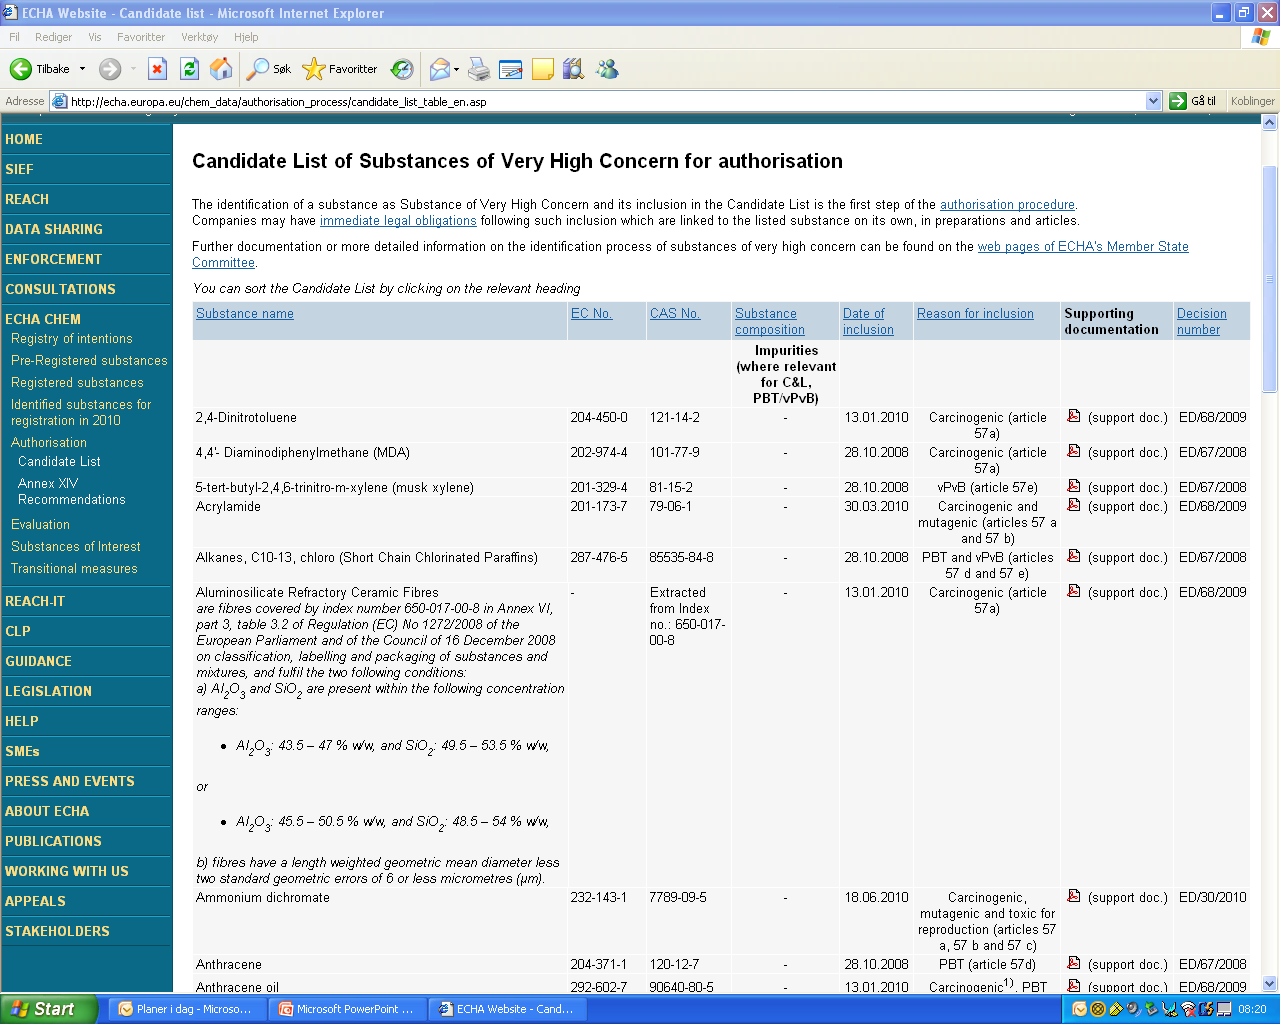Launch the Messenger people icon
The image size is (1280, 1024).
[x=607, y=69]
